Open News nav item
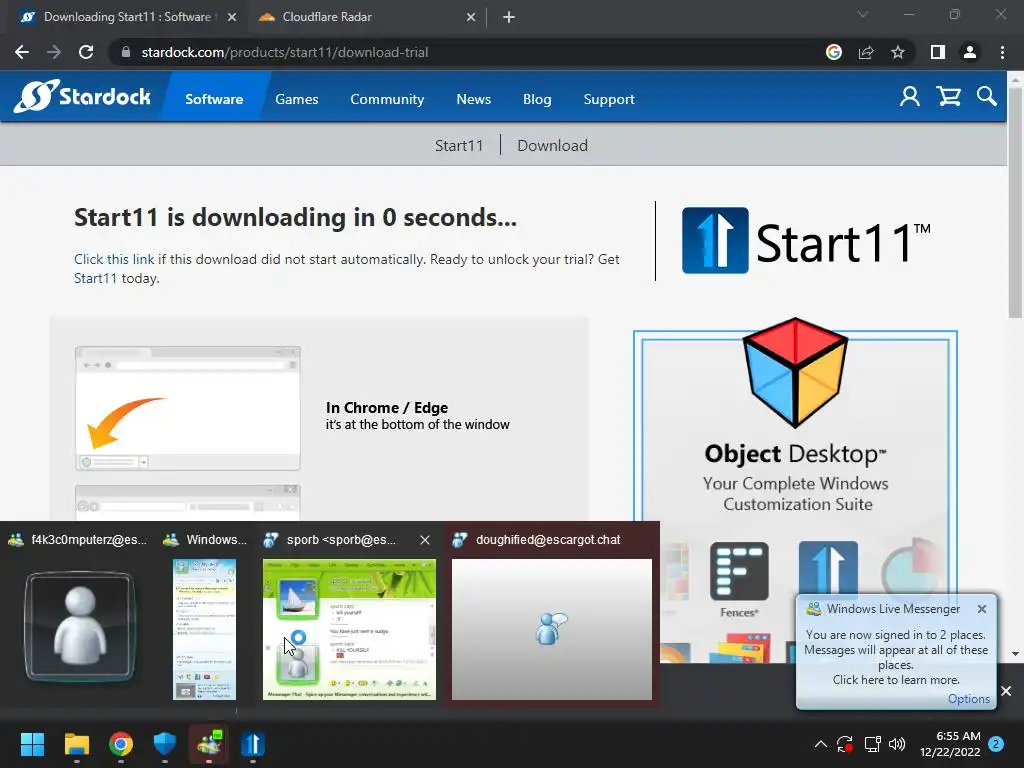The width and height of the screenshot is (1024, 768). tap(473, 99)
